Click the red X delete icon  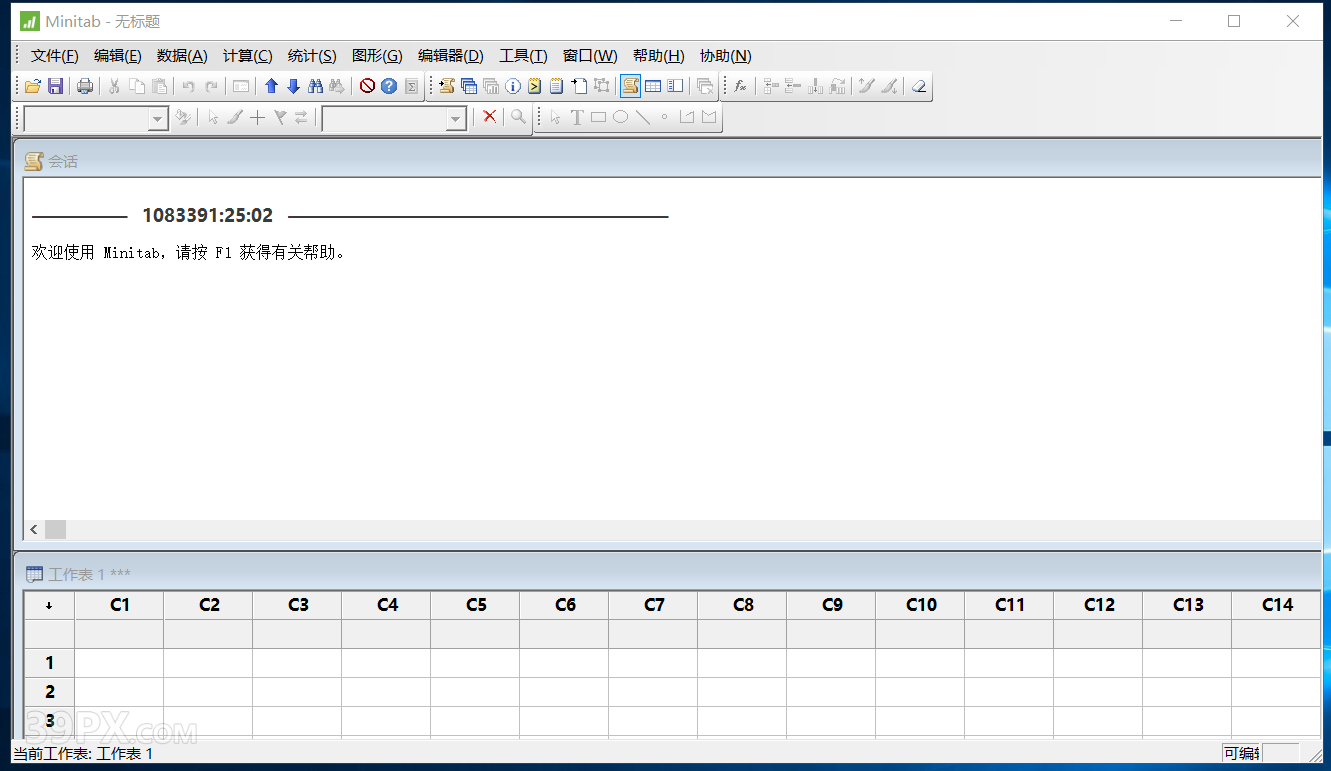pyautogui.click(x=489, y=117)
